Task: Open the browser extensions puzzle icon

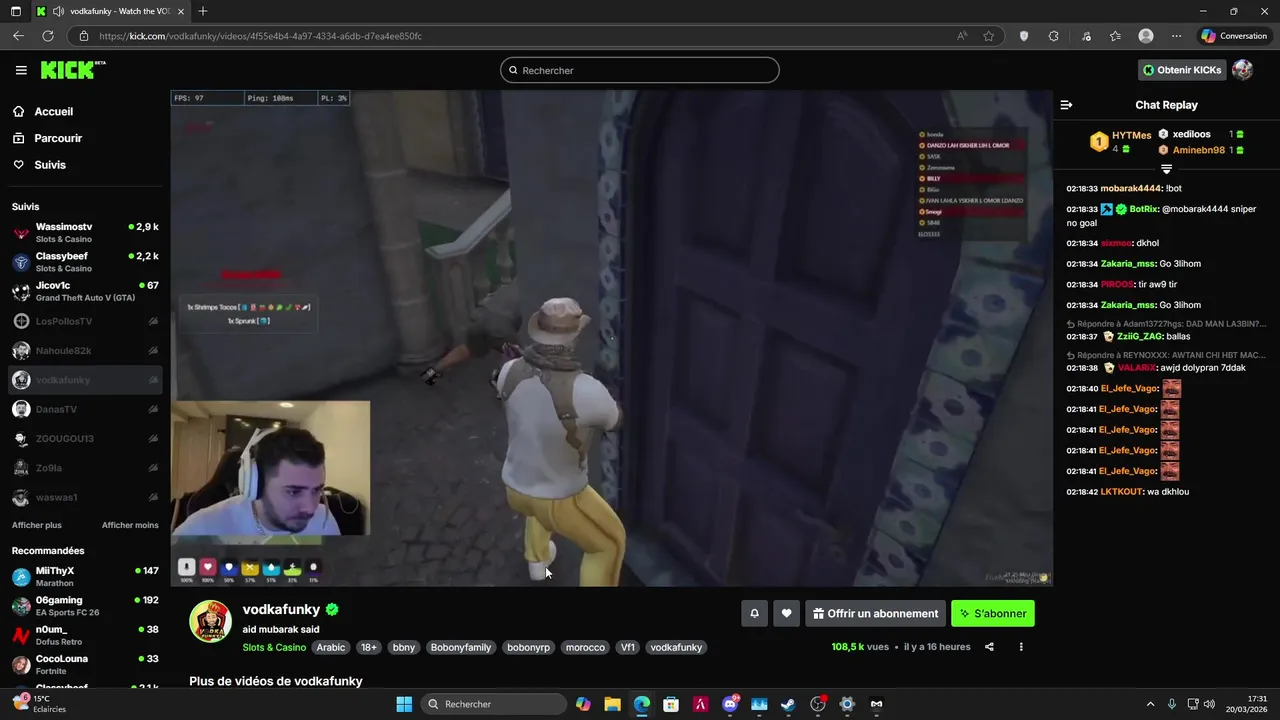Action: (1053, 36)
